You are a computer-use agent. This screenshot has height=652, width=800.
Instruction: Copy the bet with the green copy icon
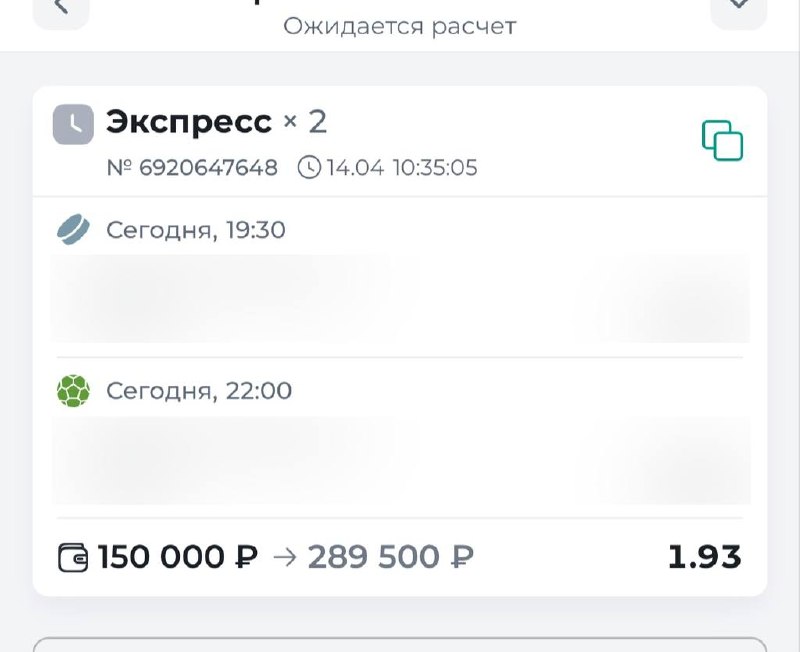(722, 141)
